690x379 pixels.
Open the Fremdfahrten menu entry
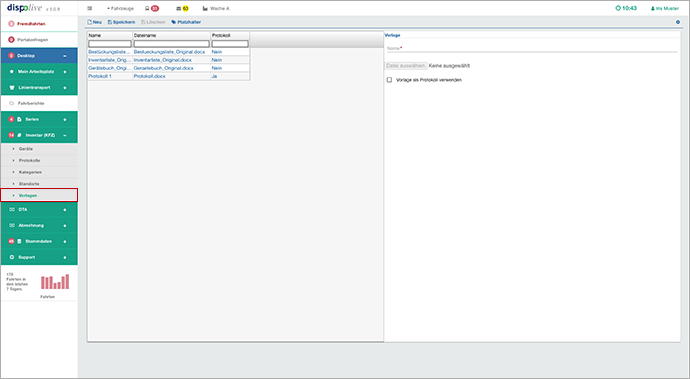tap(39, 24)
